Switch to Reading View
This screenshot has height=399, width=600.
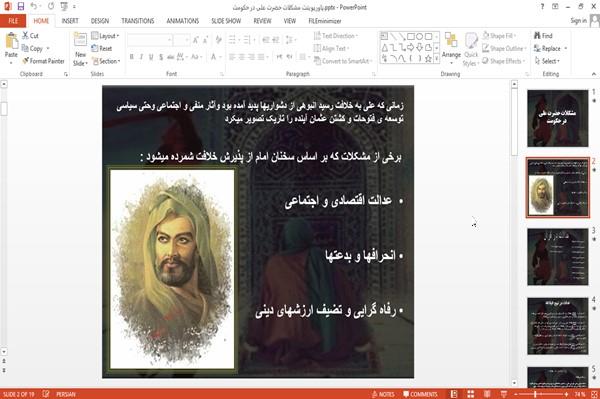coord(487,394)
